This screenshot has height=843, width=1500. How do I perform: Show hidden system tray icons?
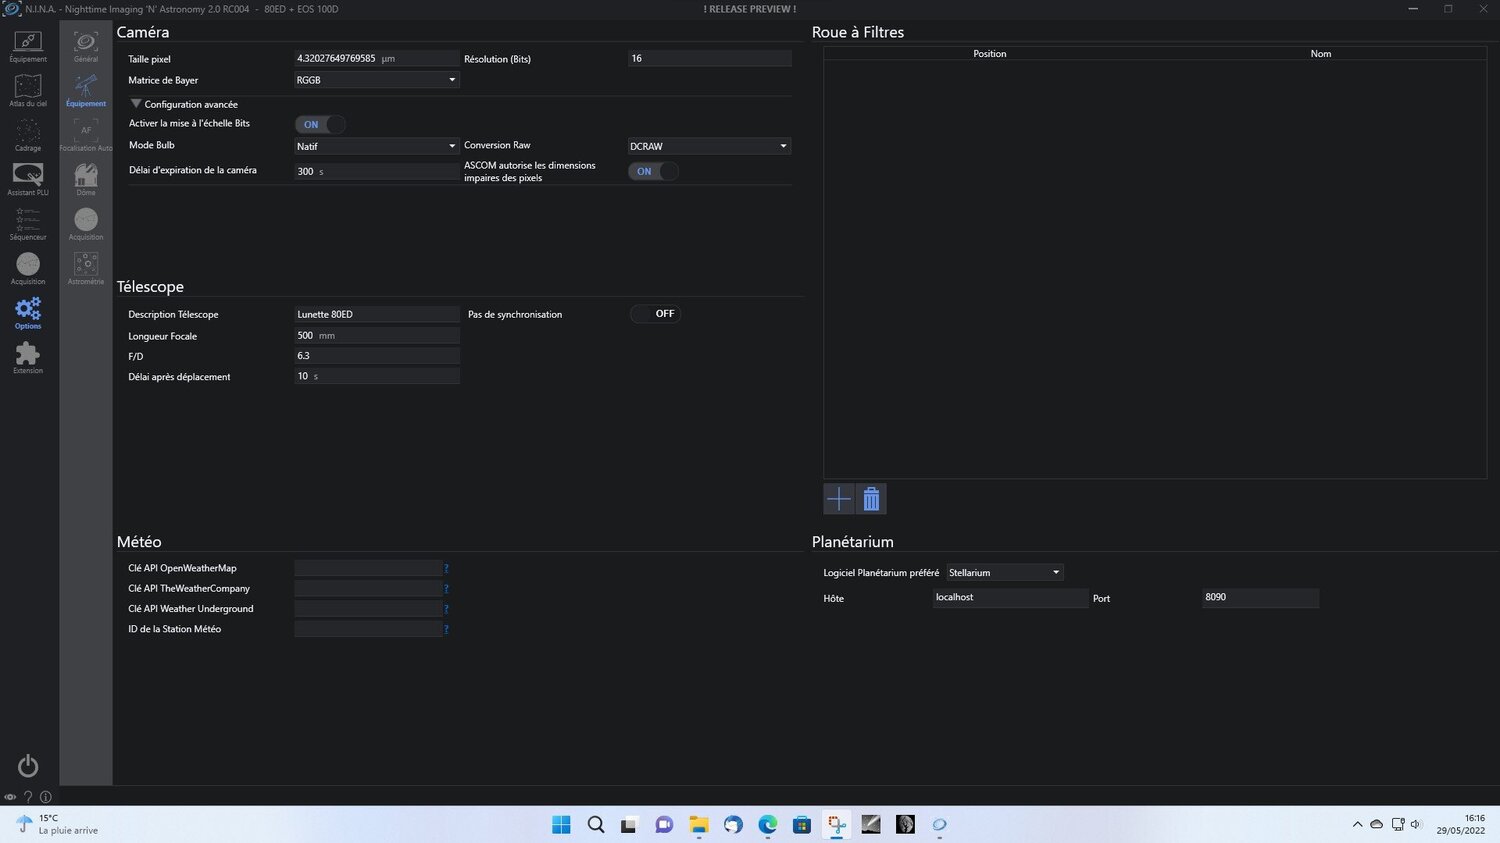[1357, 825]
